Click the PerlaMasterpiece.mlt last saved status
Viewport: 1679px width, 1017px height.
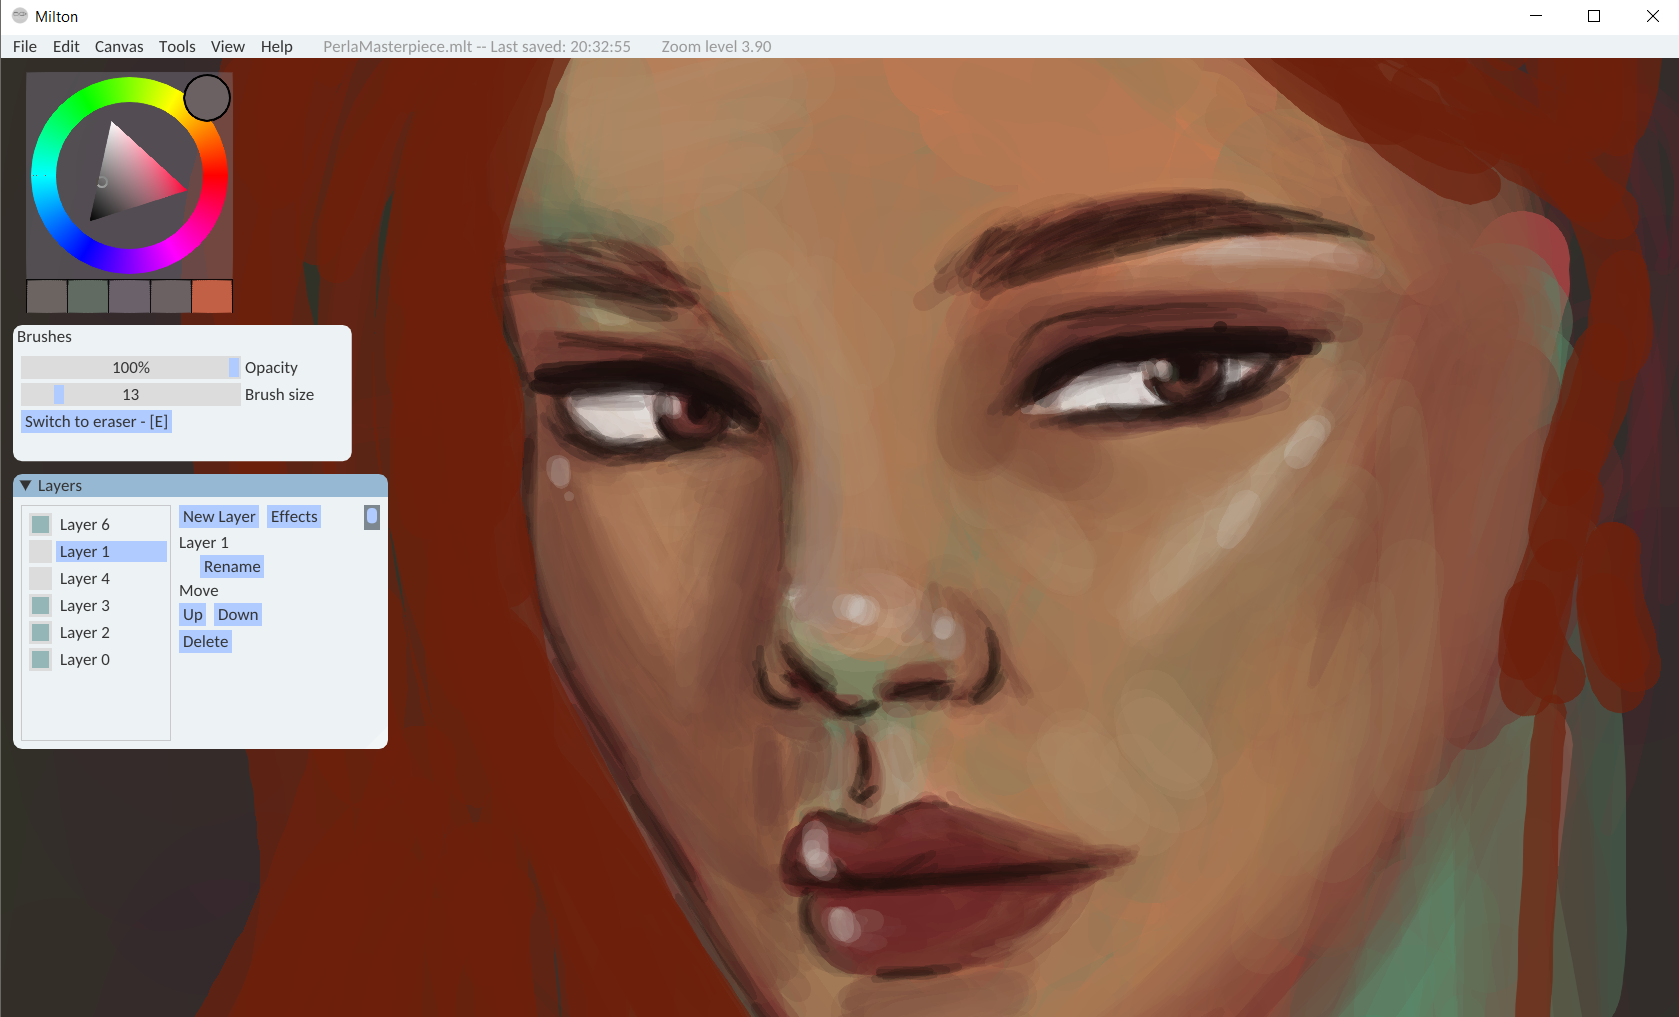pyautogui.click(x=477, y=46)
